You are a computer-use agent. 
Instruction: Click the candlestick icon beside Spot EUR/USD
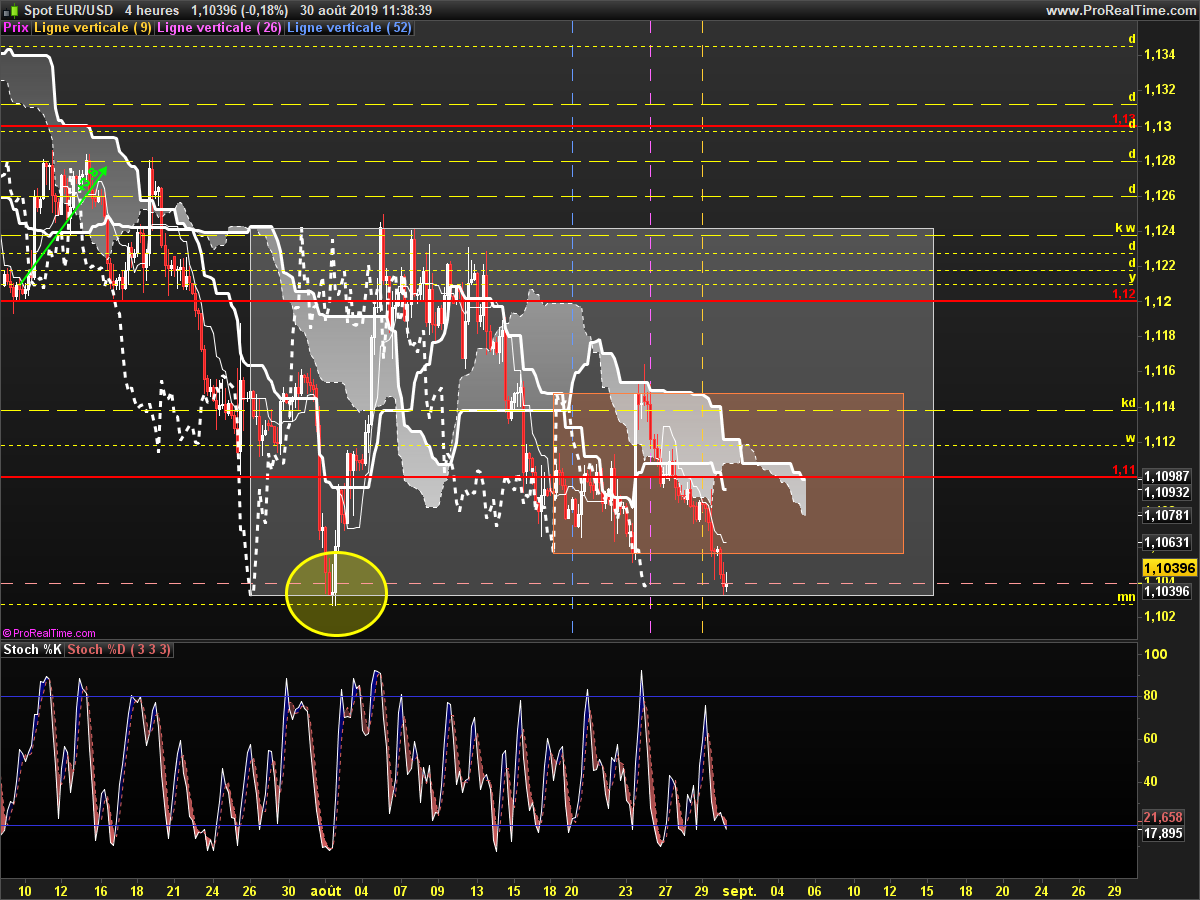(10, 10)
